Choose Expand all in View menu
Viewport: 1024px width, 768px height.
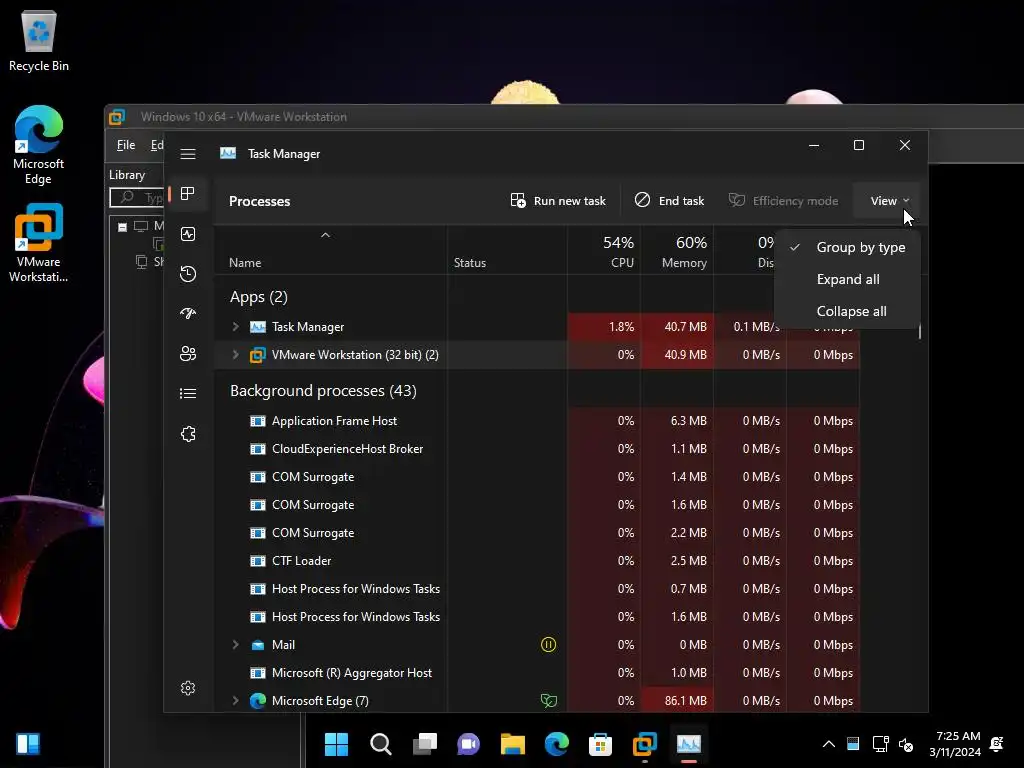click(848, 280)
